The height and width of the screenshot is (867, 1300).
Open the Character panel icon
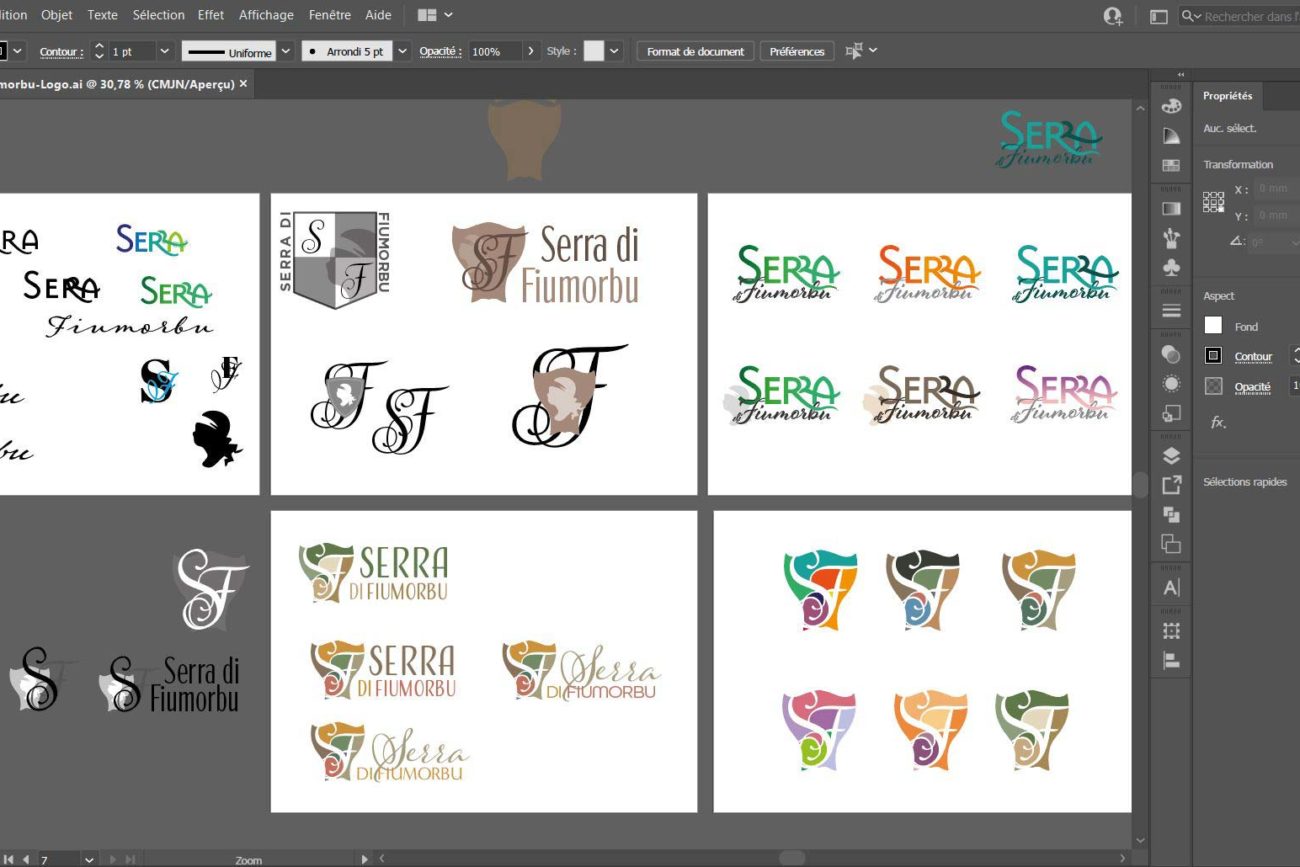pos(1170,588)
